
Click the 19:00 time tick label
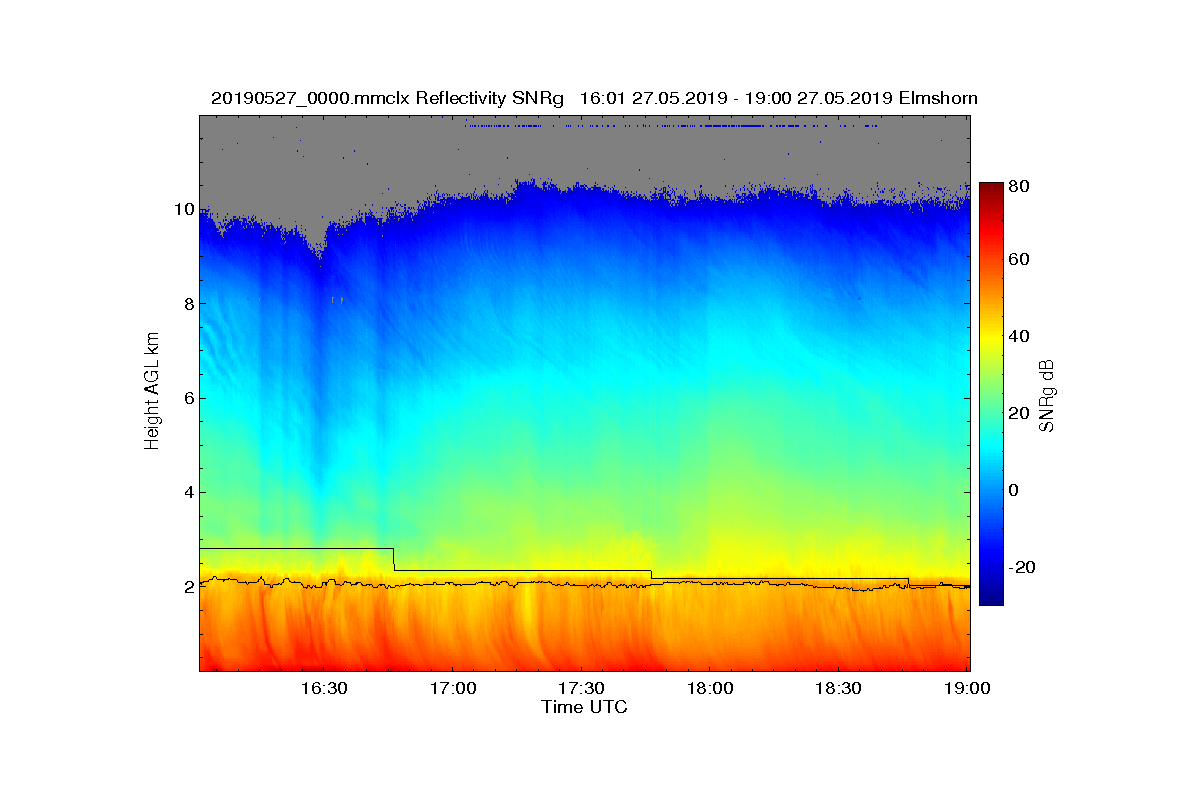point(968,689)
